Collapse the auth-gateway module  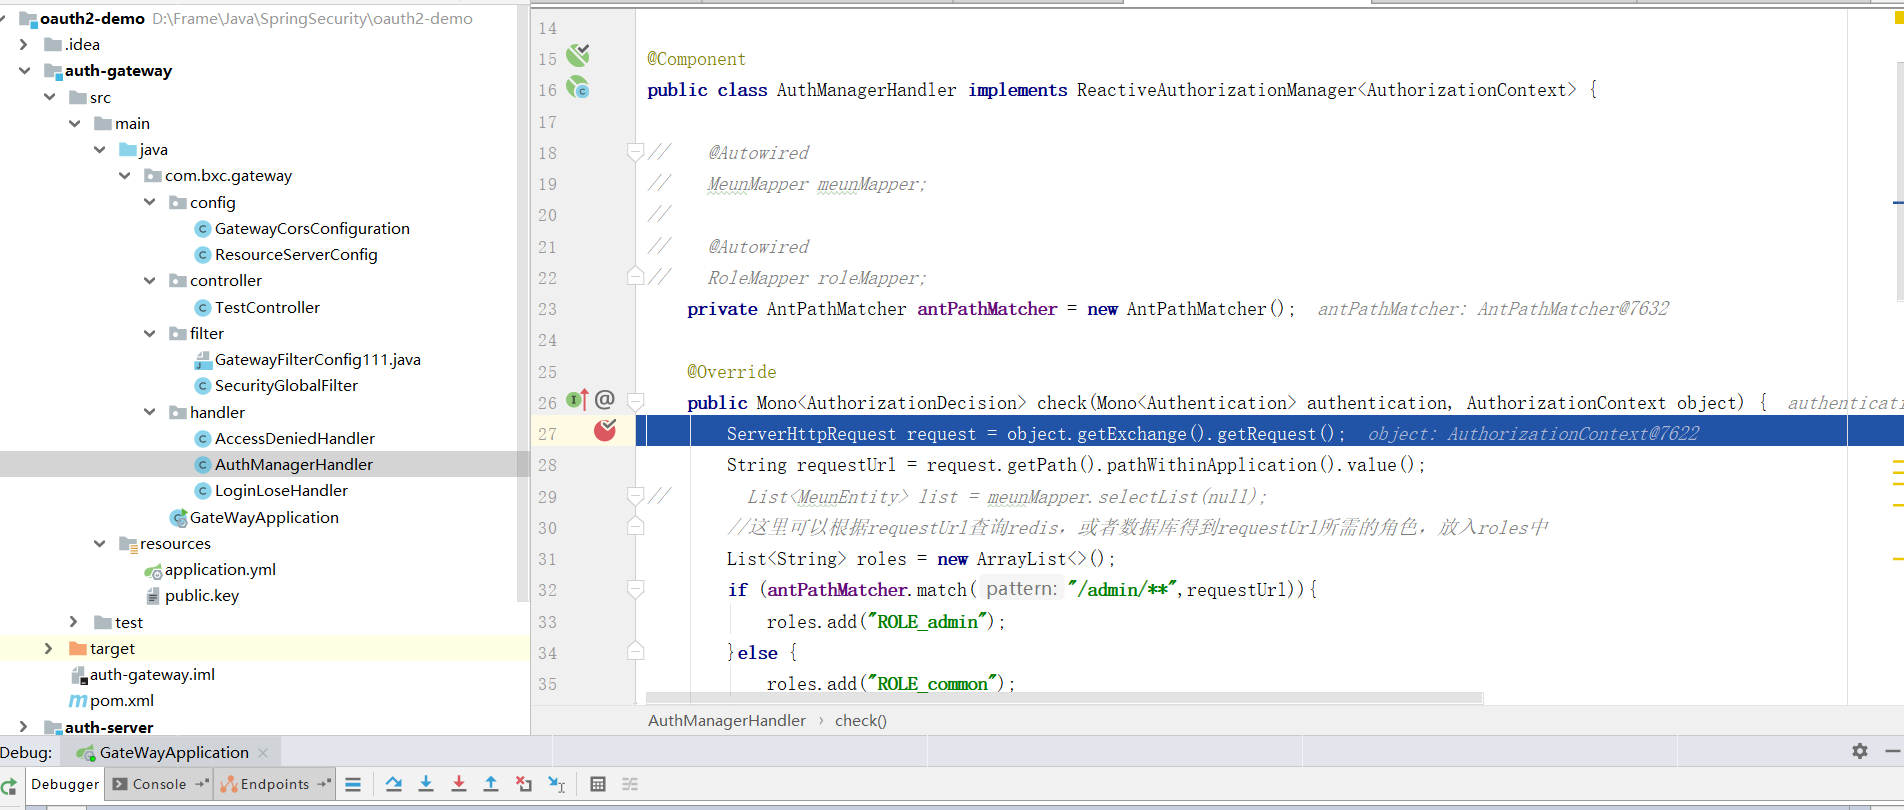pyautogui.click(x=25, y=71)
